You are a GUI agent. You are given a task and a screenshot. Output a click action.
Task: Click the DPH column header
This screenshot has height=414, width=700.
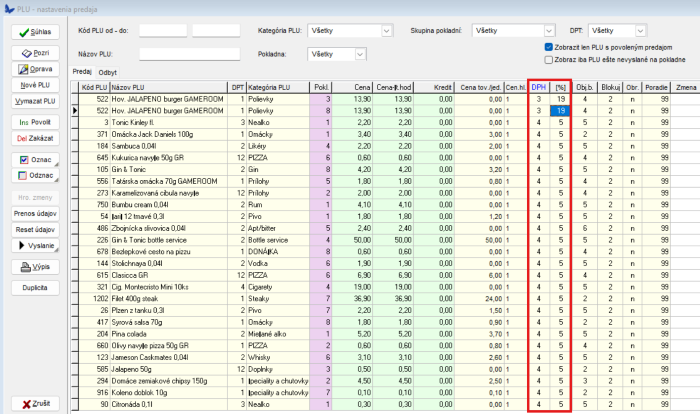click(x=539, y=87)
